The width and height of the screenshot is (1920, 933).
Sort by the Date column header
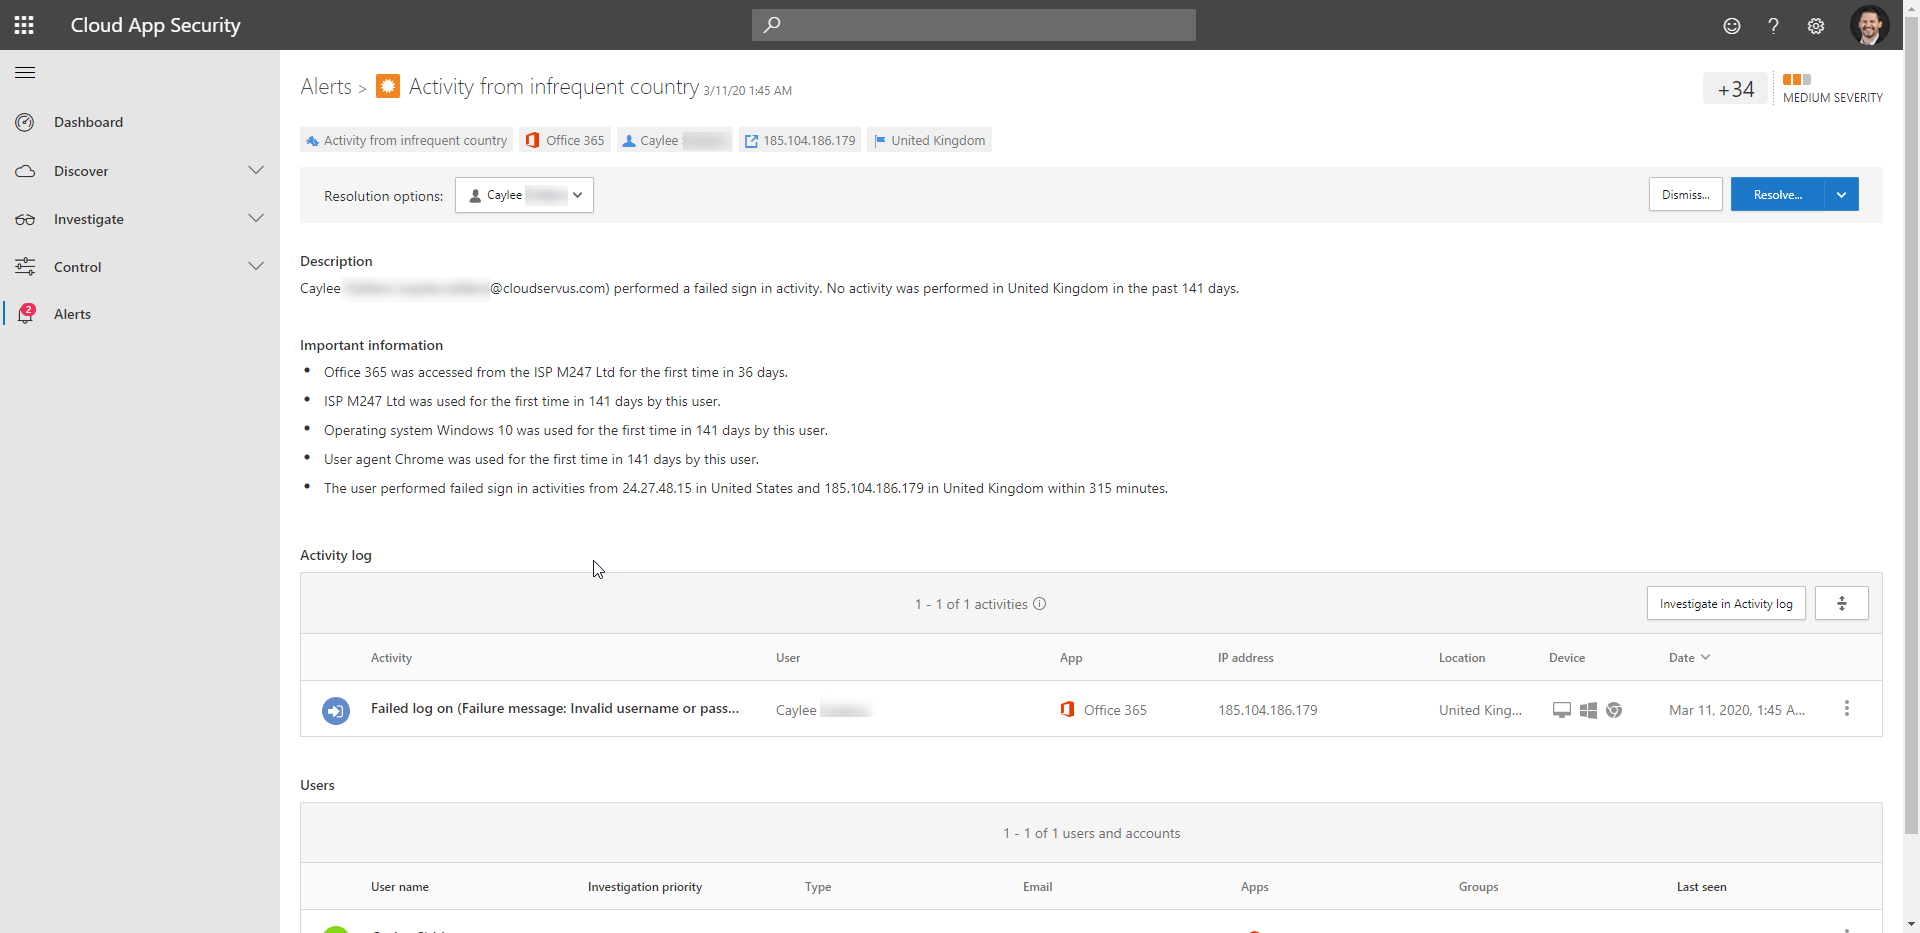pyautogui.click(x=1690, y=658)
